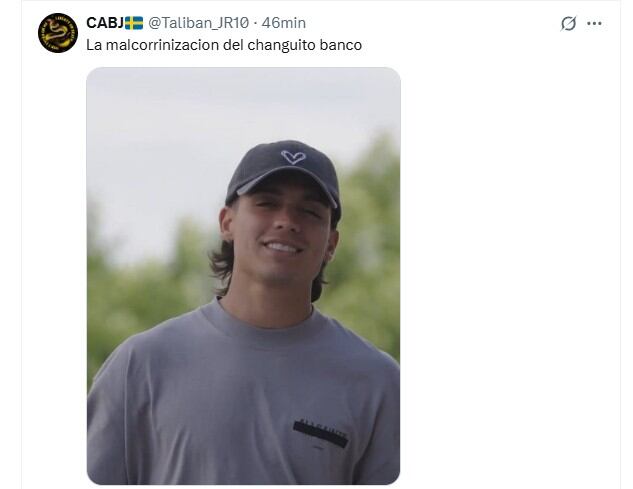Open the three-dot more options menu
The image size is (633, 489).
(x=594, y=23)
